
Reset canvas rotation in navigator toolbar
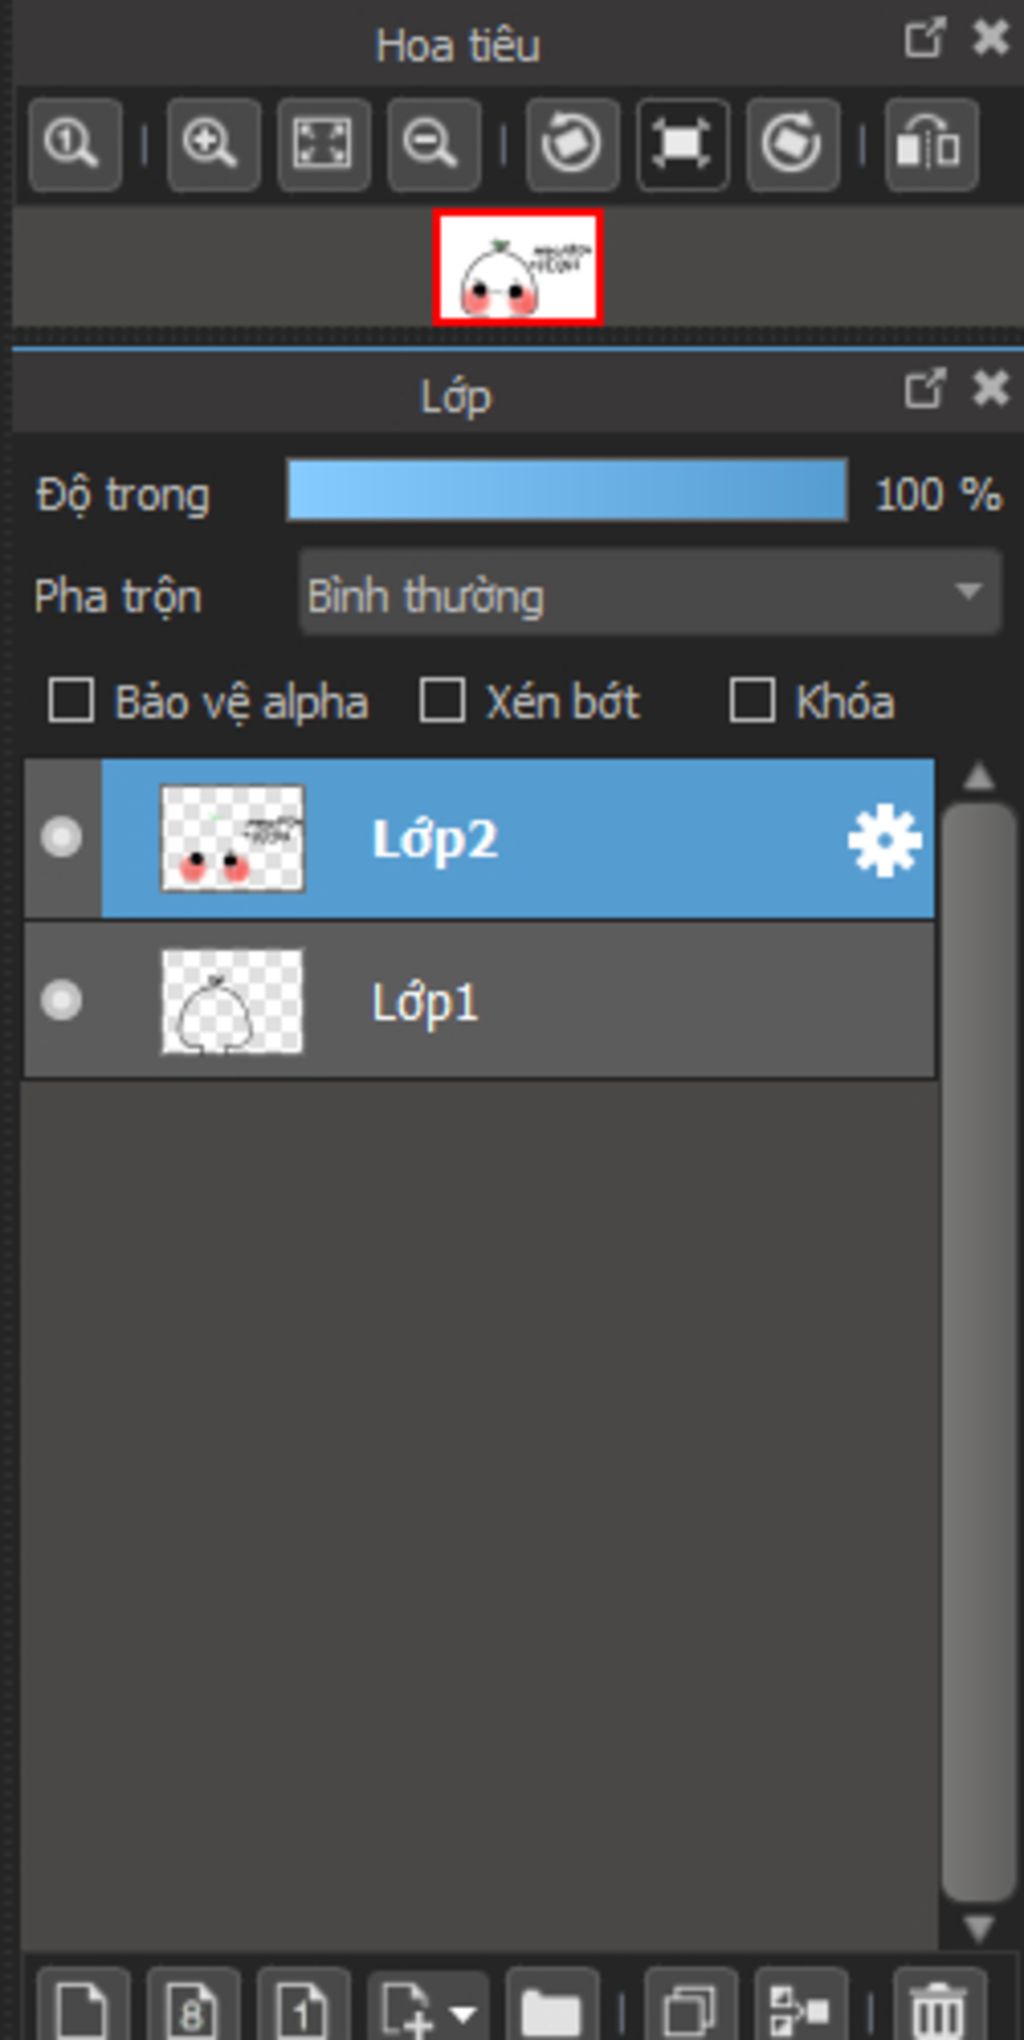tap(682, 145)
